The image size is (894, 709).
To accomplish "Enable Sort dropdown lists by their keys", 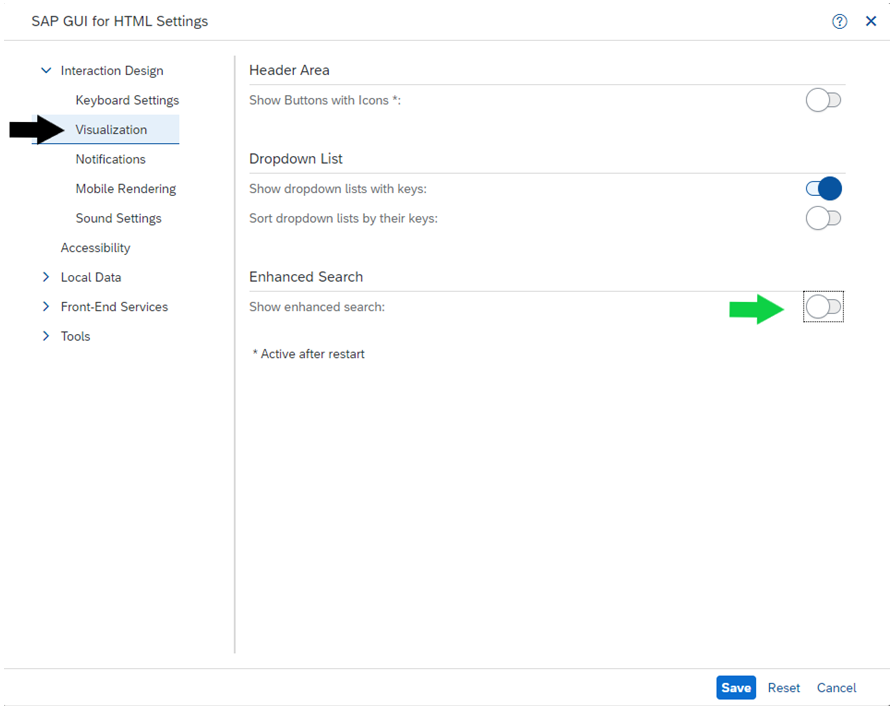I will coord(823,218).
